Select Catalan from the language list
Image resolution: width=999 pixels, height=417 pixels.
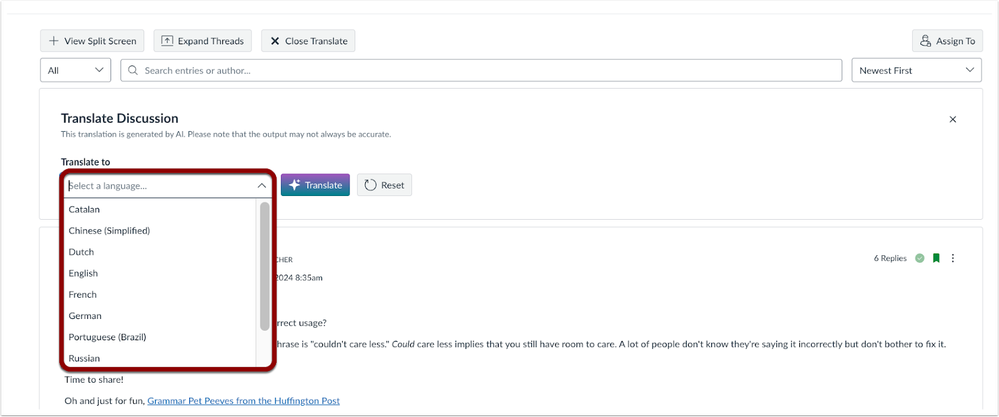point(84,209)
